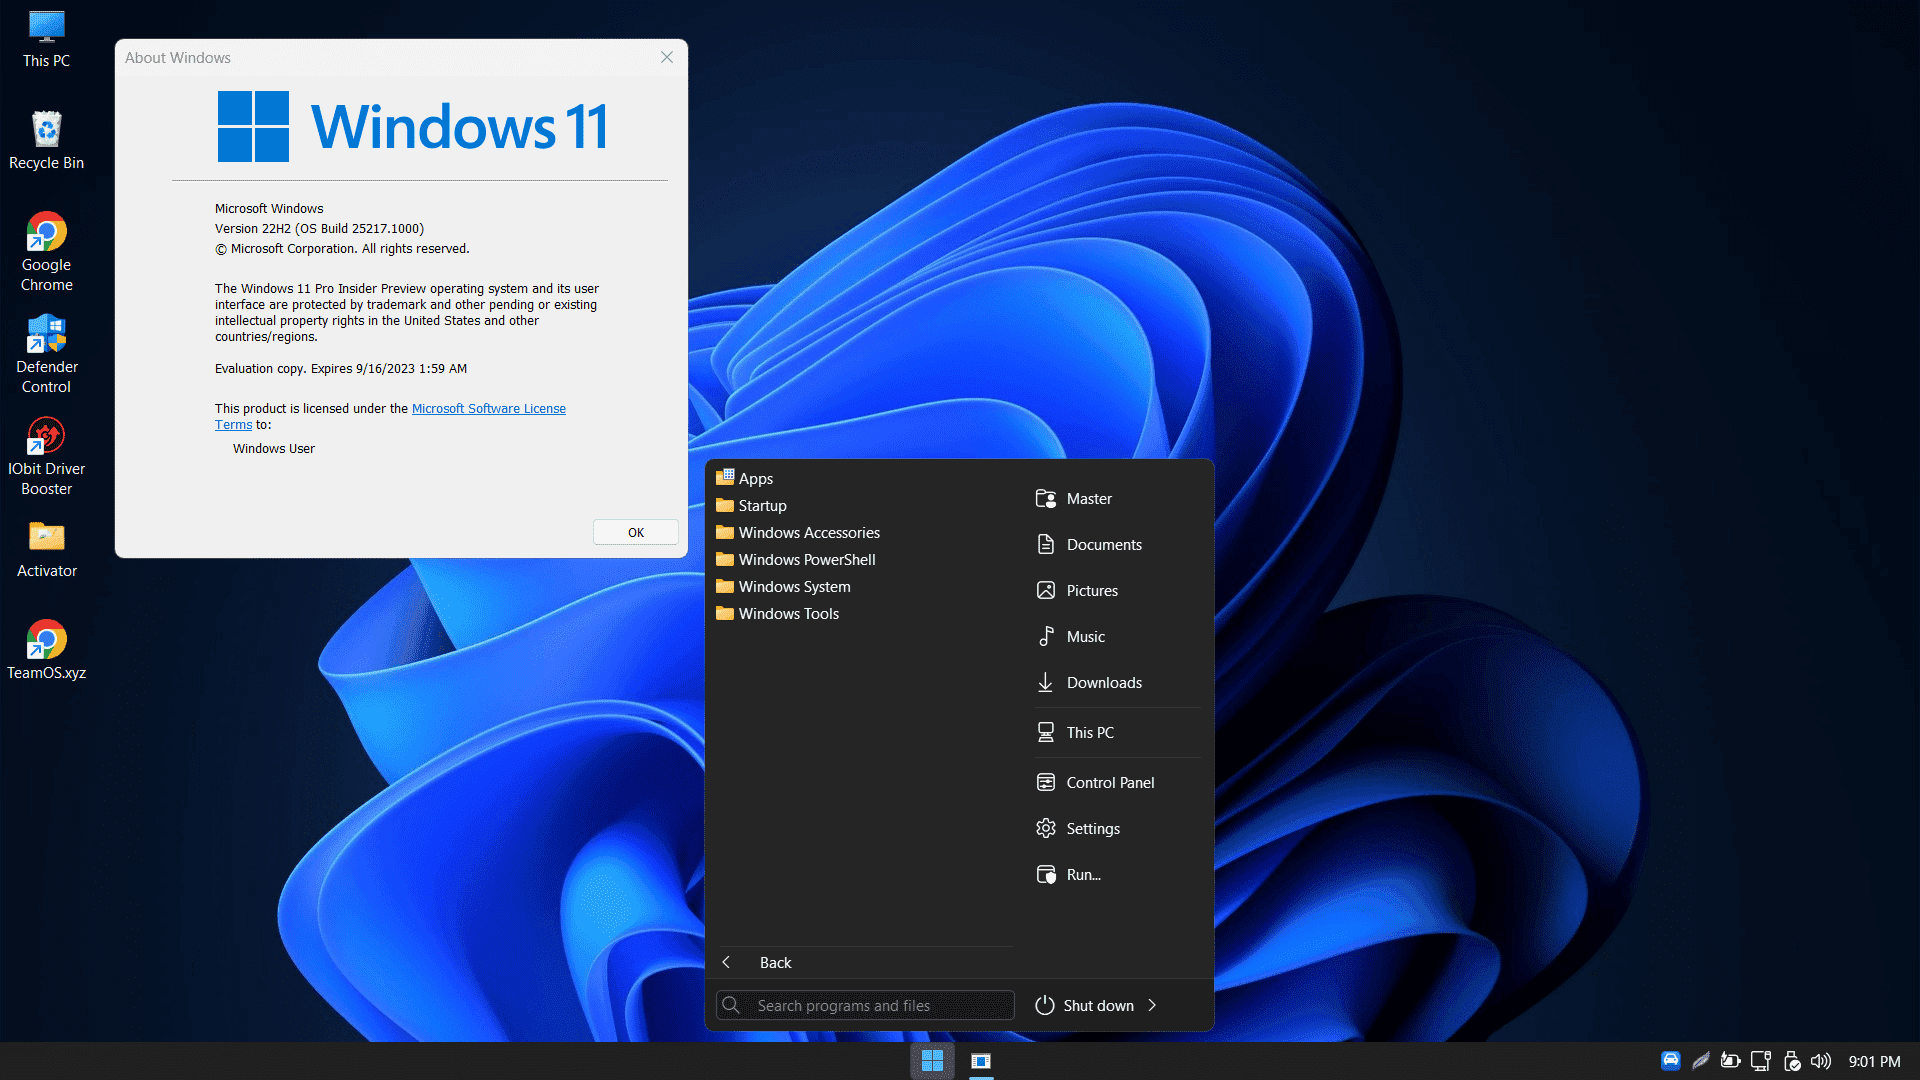
Task: Expand Shut down options arrow
Action: tap(1153, 1005)
